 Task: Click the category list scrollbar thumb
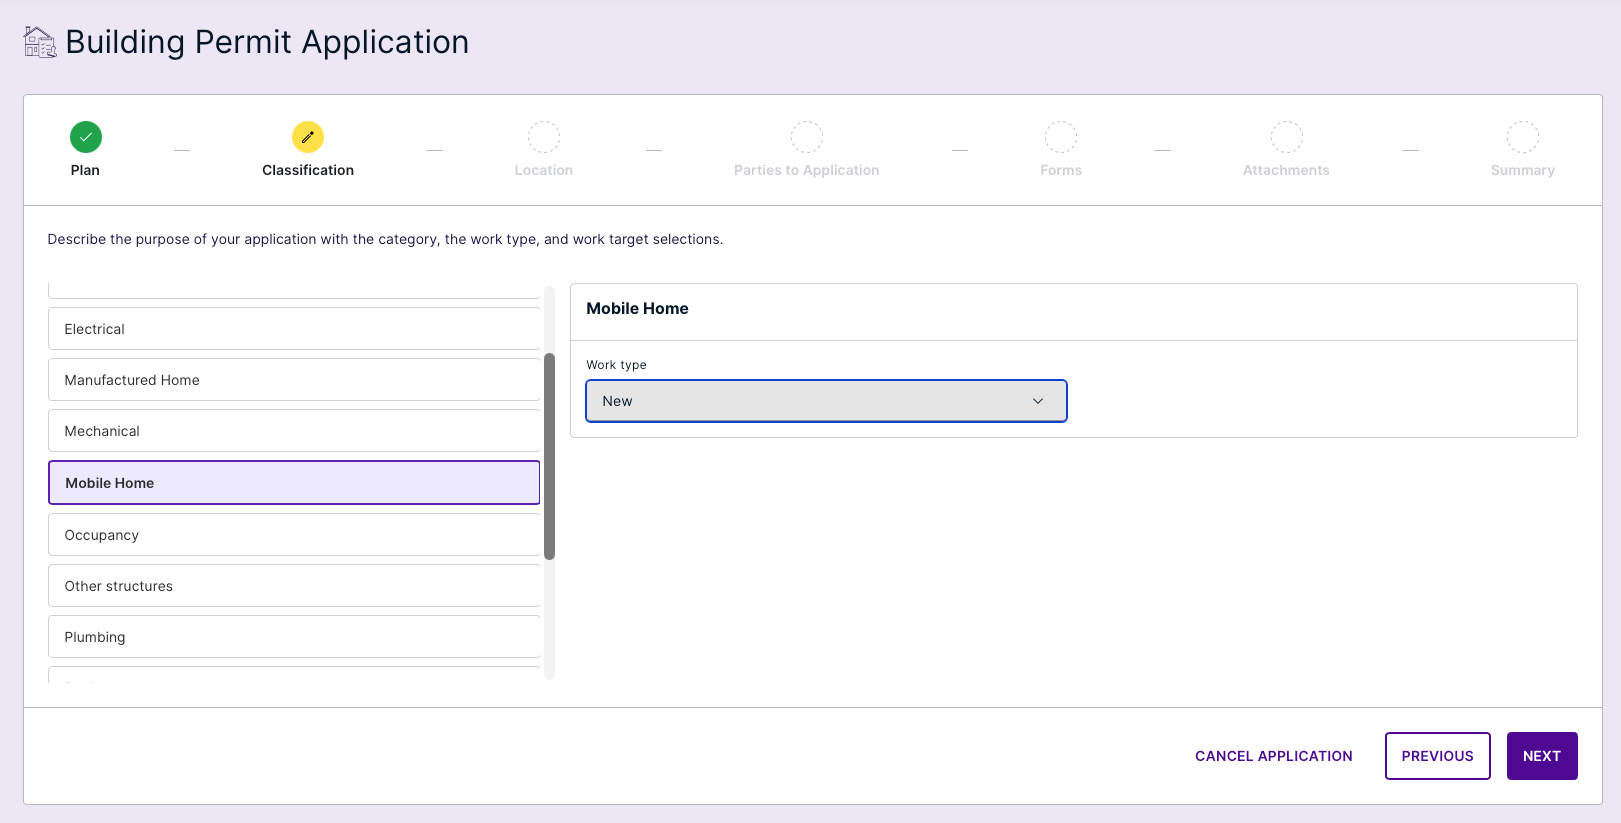pyautogui.click(x=549, y=456)
